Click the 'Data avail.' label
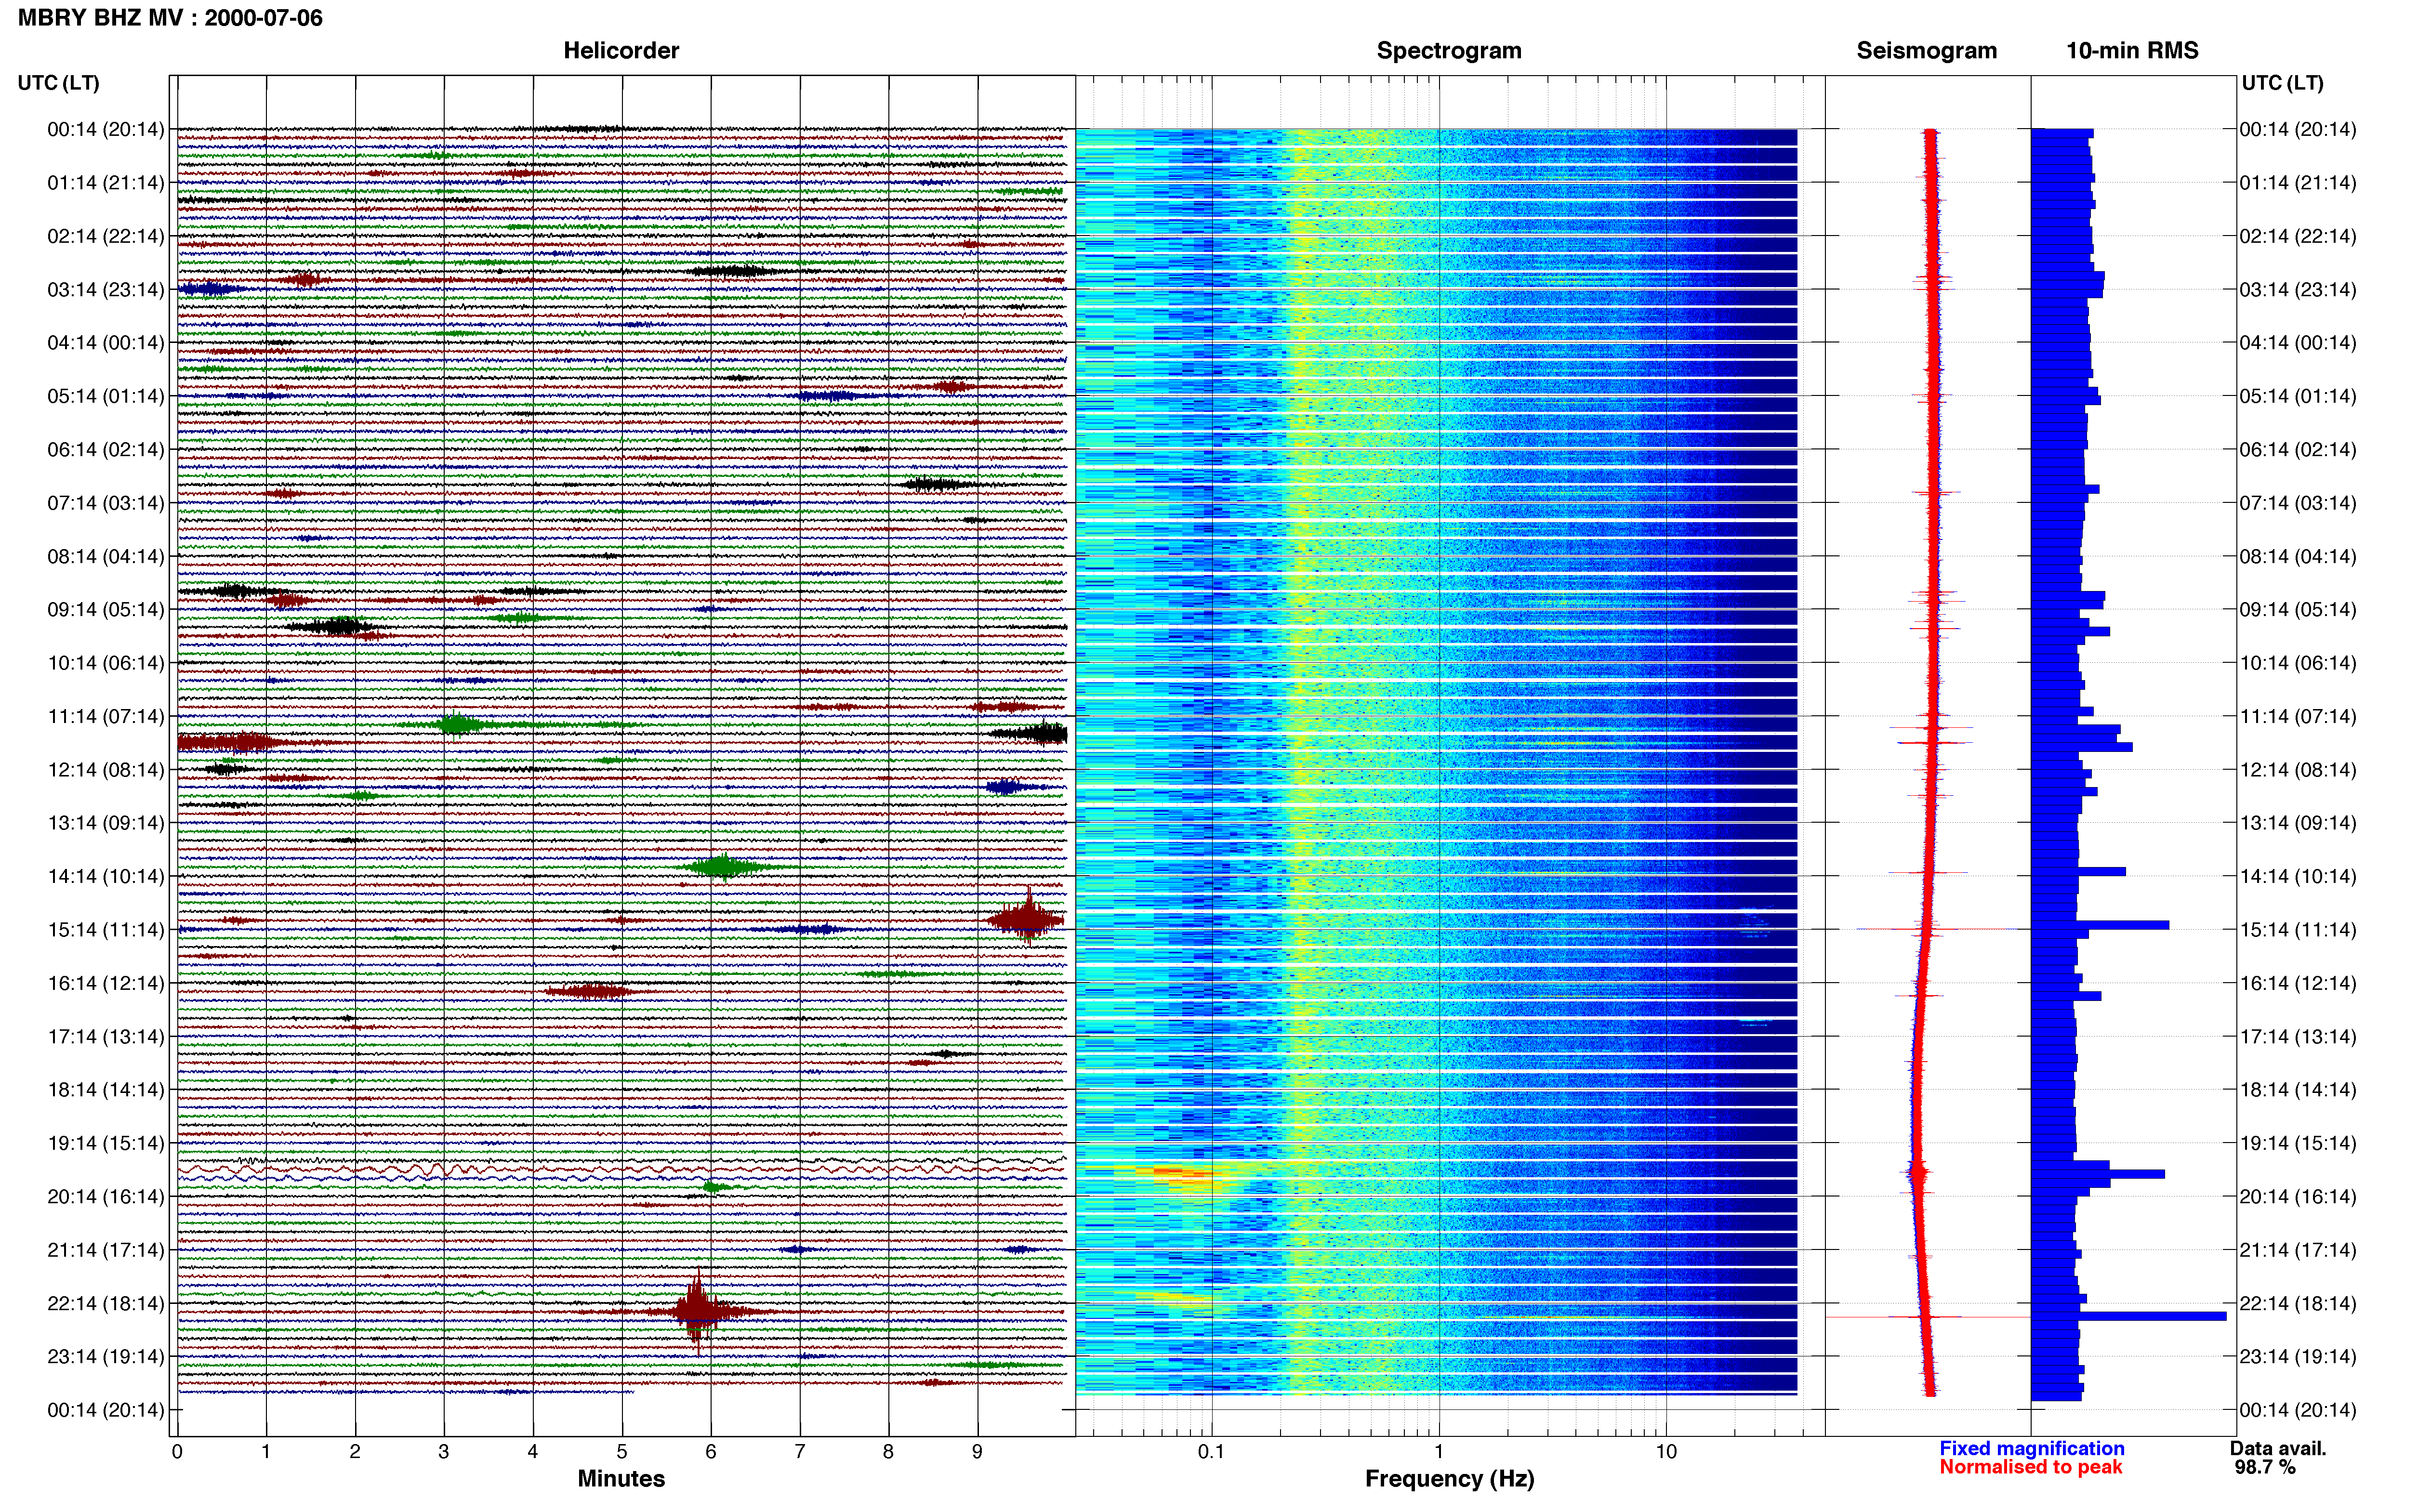This screenshot has width=2418, height=1512. click(2278, 1448)
